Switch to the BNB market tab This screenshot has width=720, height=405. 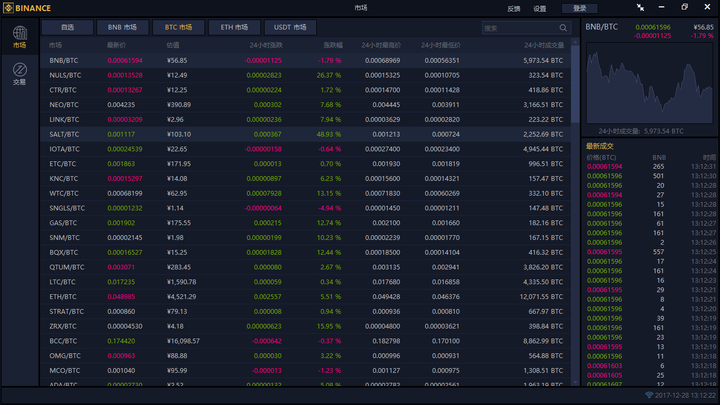coord(123,28)
